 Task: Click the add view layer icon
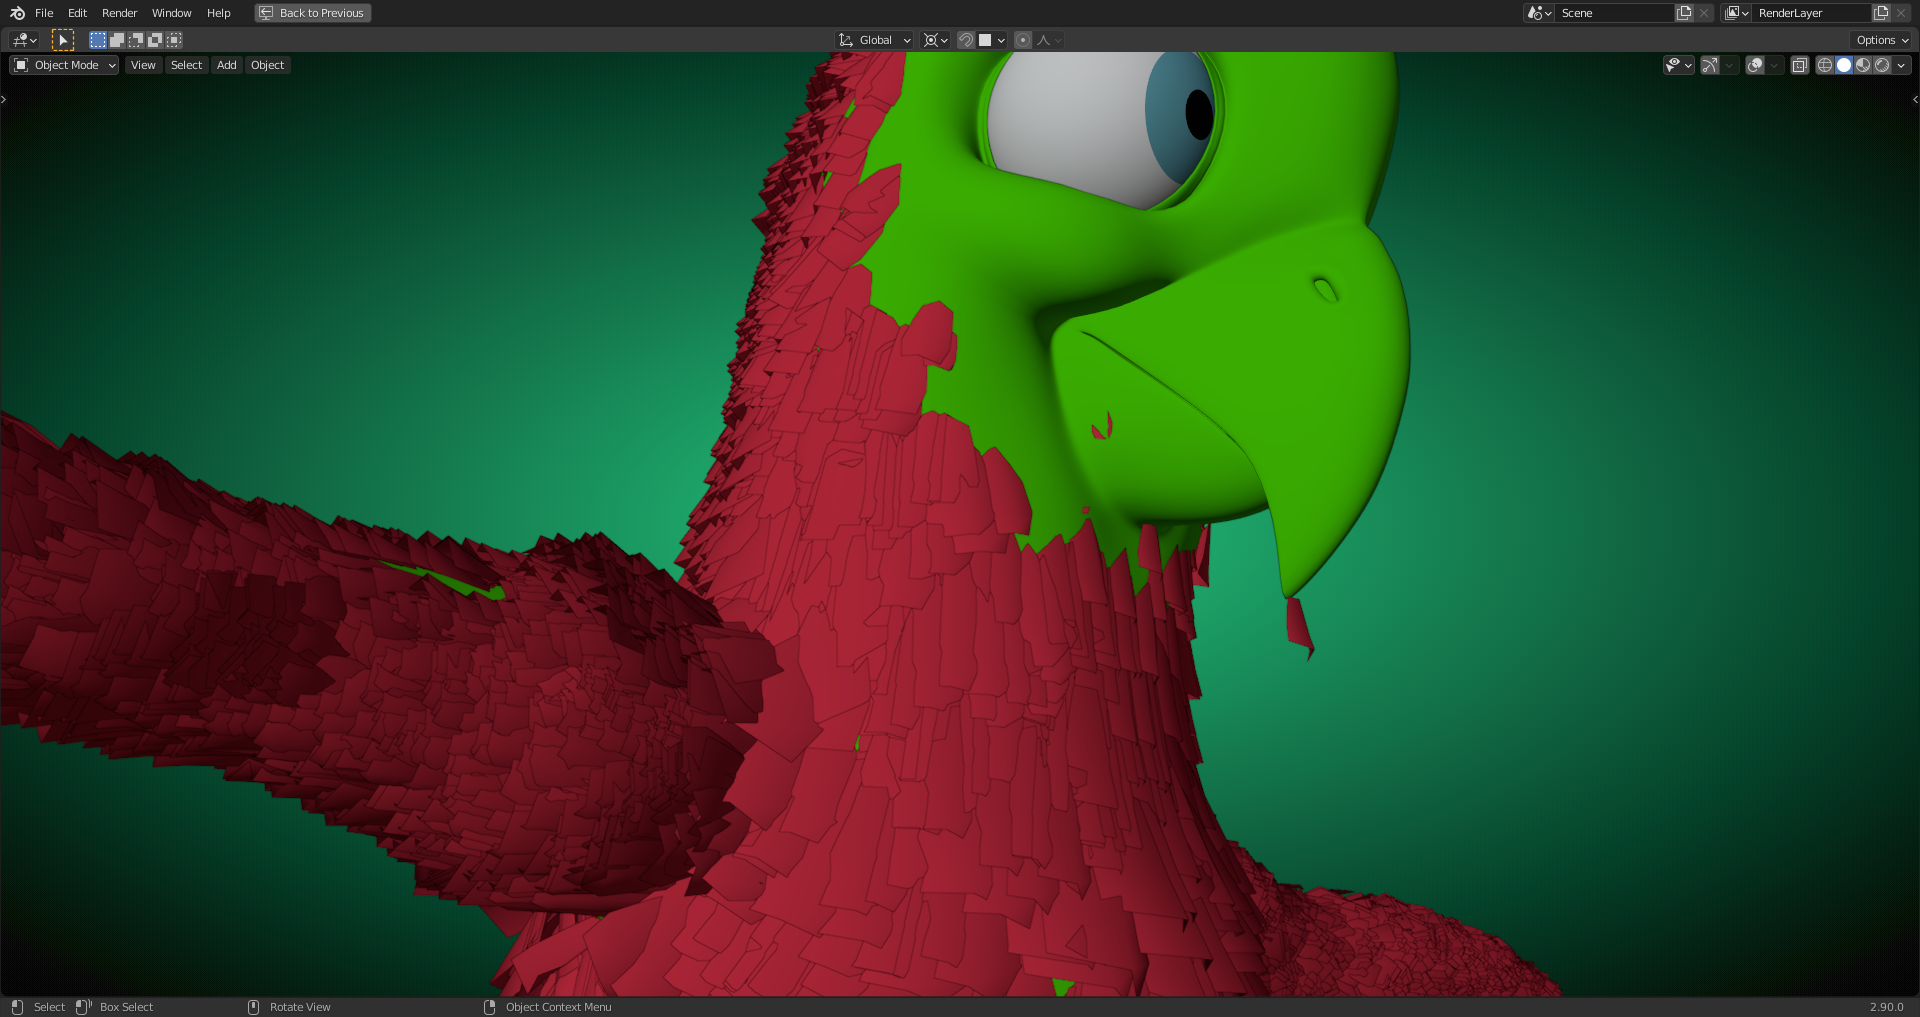click(x=1881, y=13)
